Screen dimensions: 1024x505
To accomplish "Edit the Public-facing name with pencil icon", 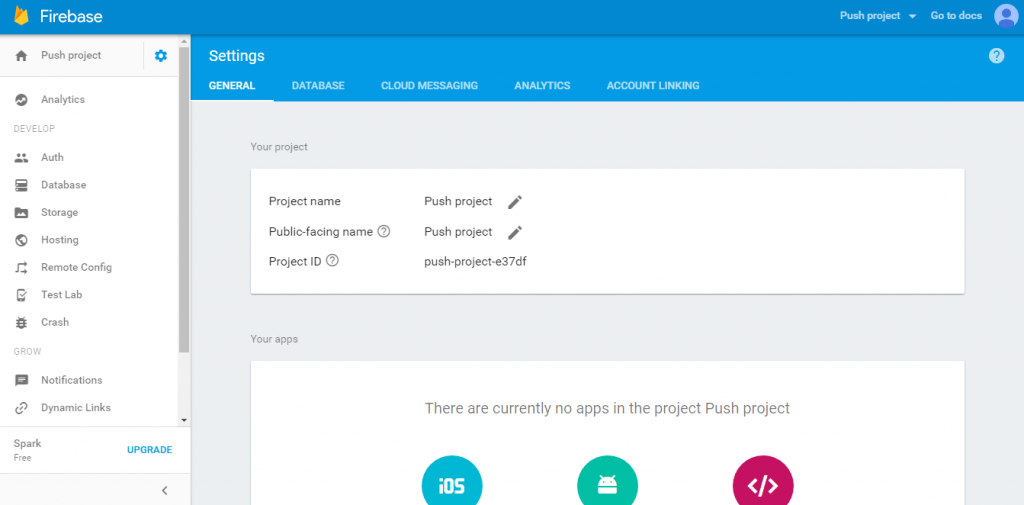I will point(515,232).
